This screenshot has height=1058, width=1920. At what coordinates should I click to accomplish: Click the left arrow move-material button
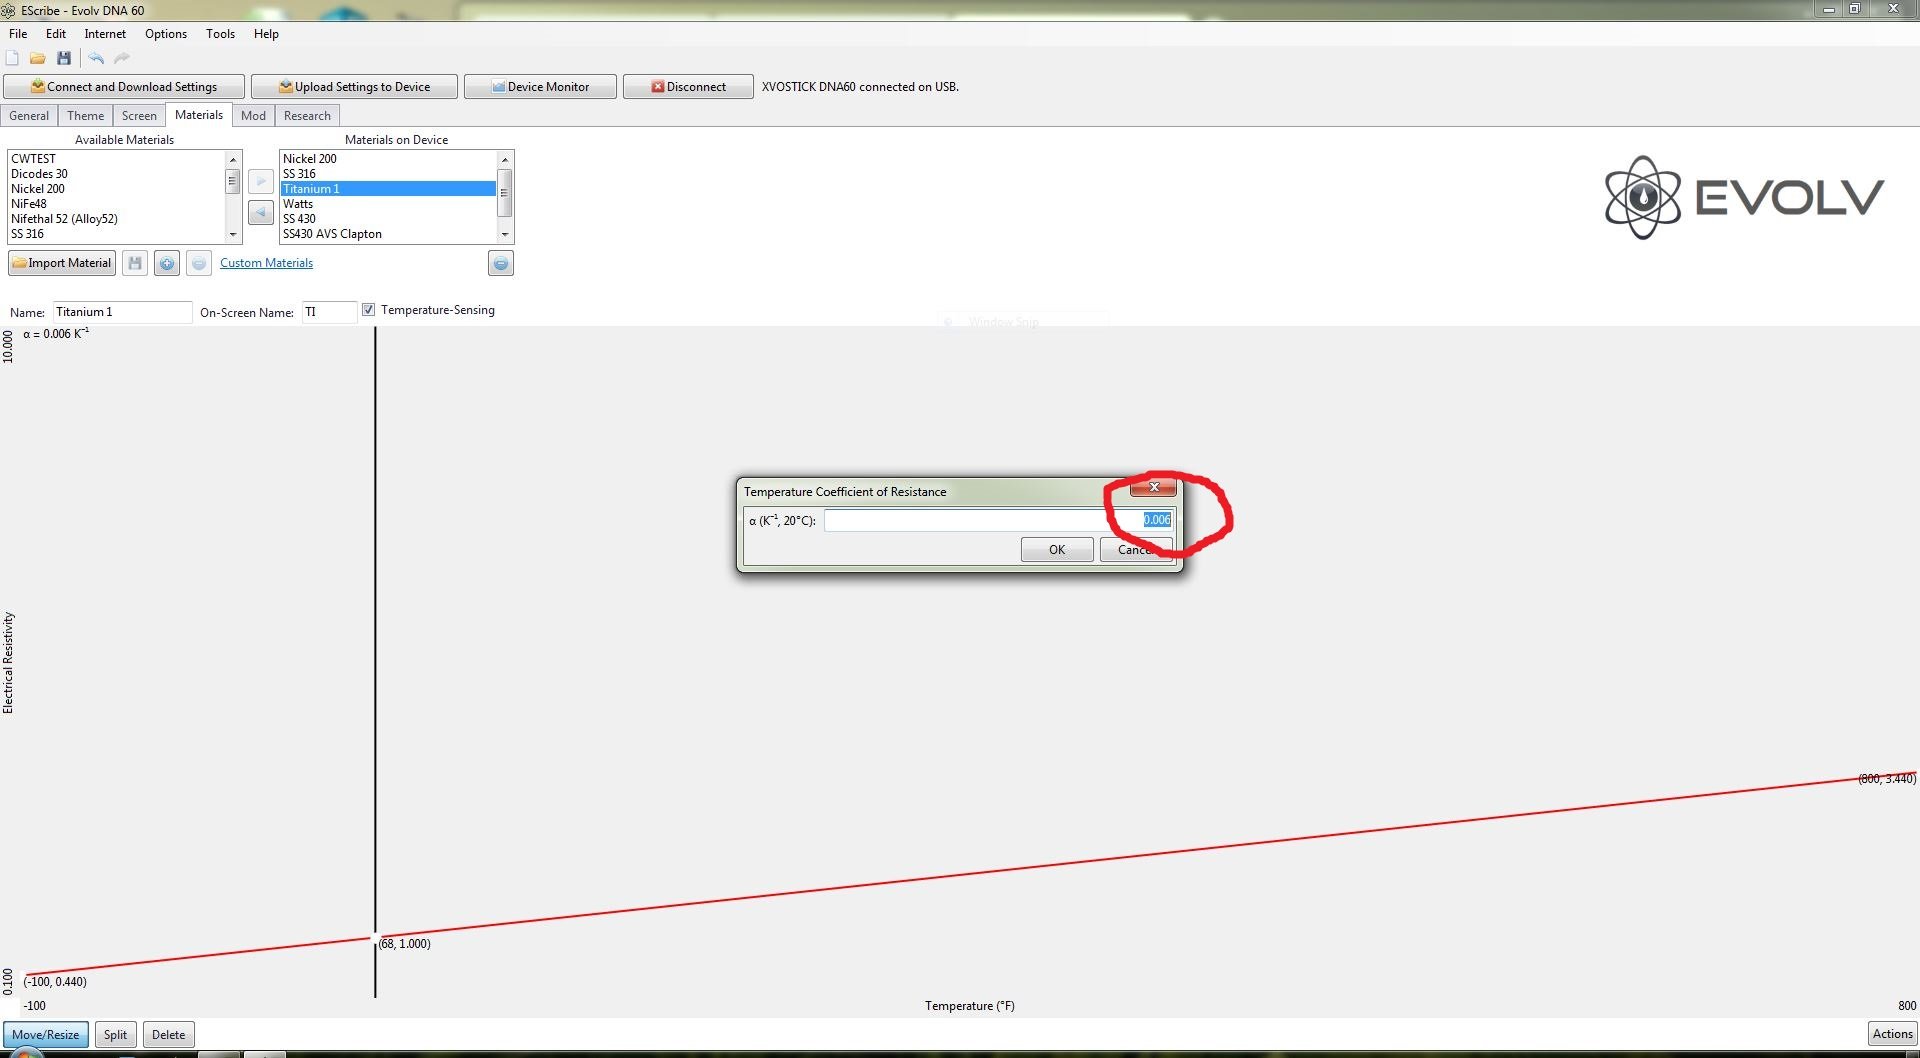point(261,212)
